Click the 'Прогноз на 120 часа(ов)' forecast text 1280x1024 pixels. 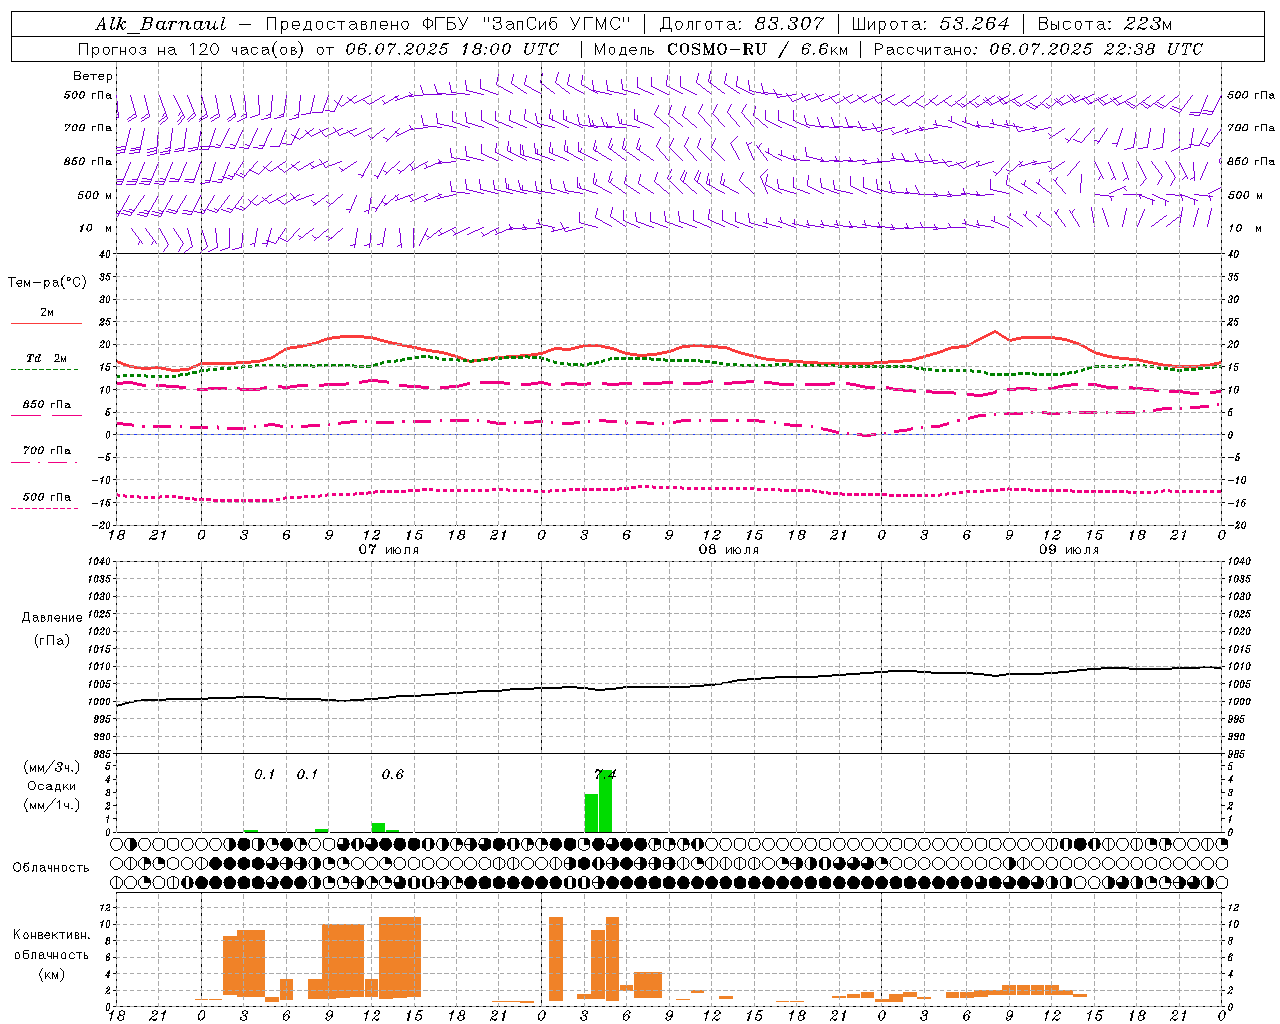(192, 49)
